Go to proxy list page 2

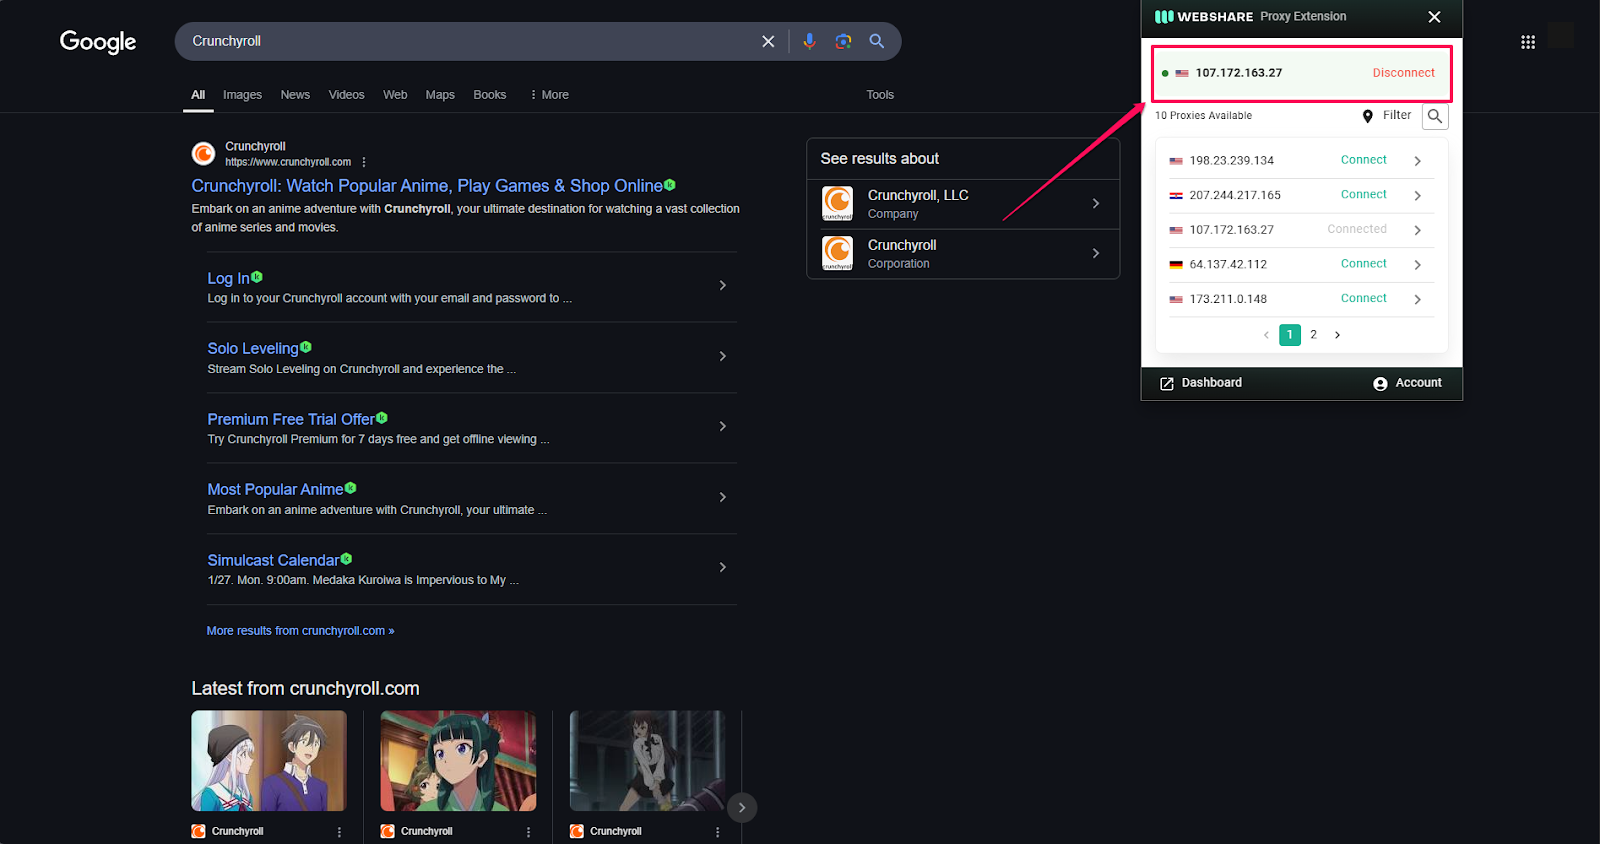pyautogui.click(x=1313, y=335)
